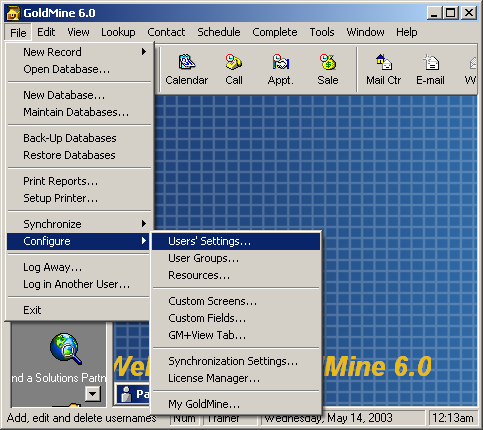Click the globe Solutions Partner icon
This screenshot has width=483, height=430.
click(66, 348)
